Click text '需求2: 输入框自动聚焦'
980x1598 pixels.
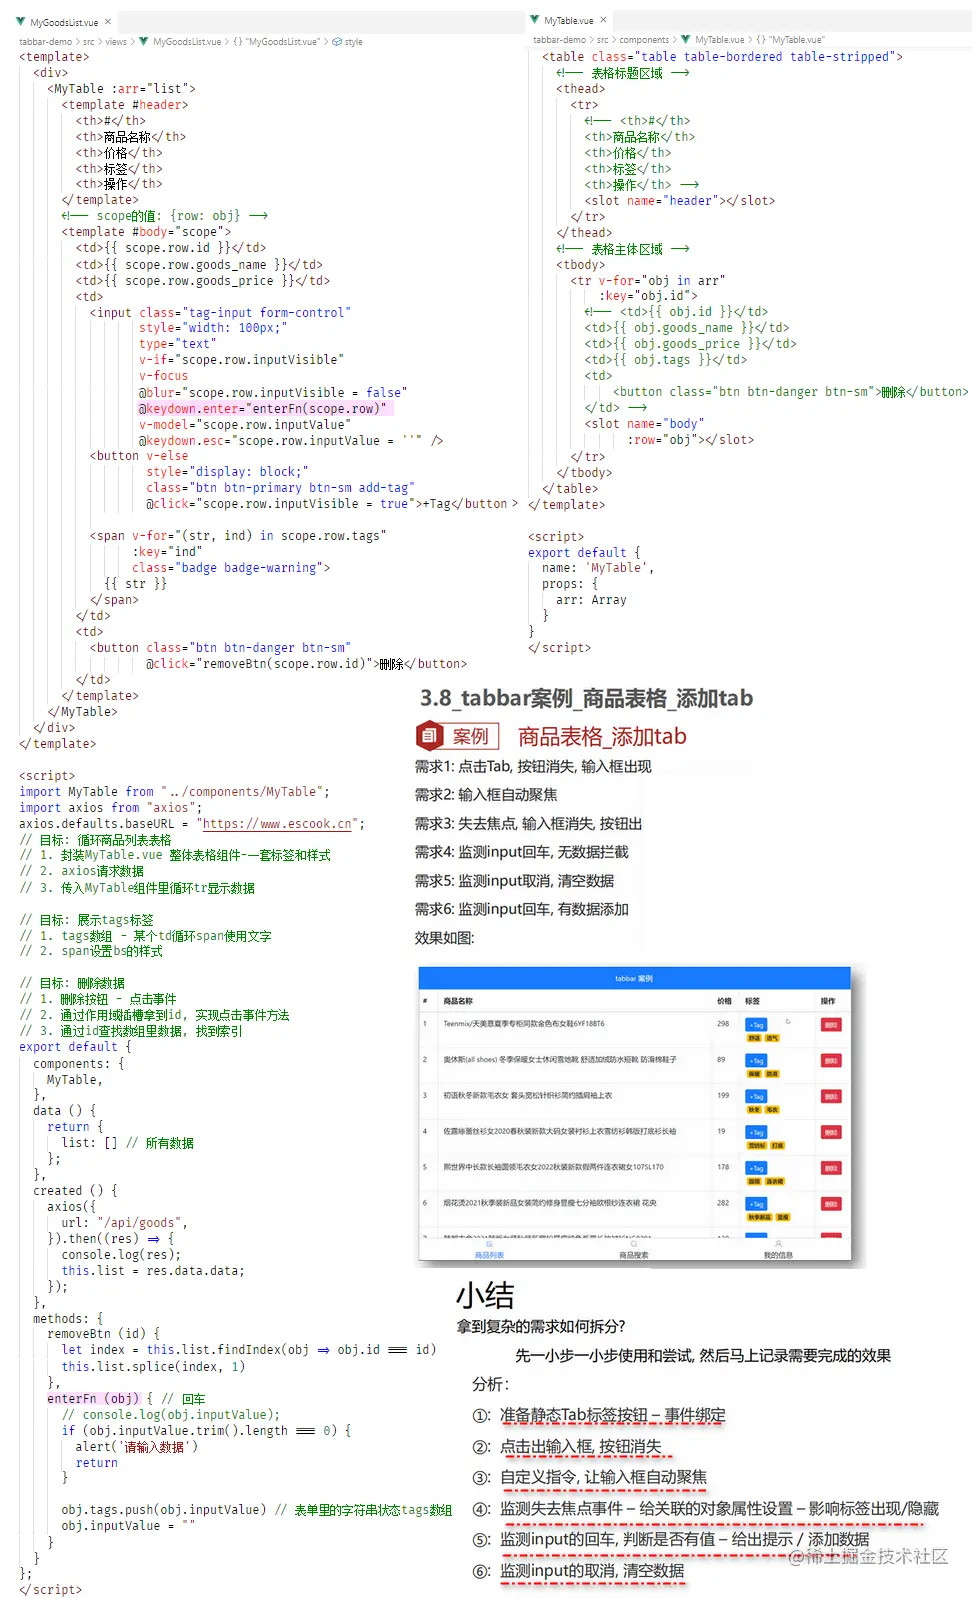(486, 795)
